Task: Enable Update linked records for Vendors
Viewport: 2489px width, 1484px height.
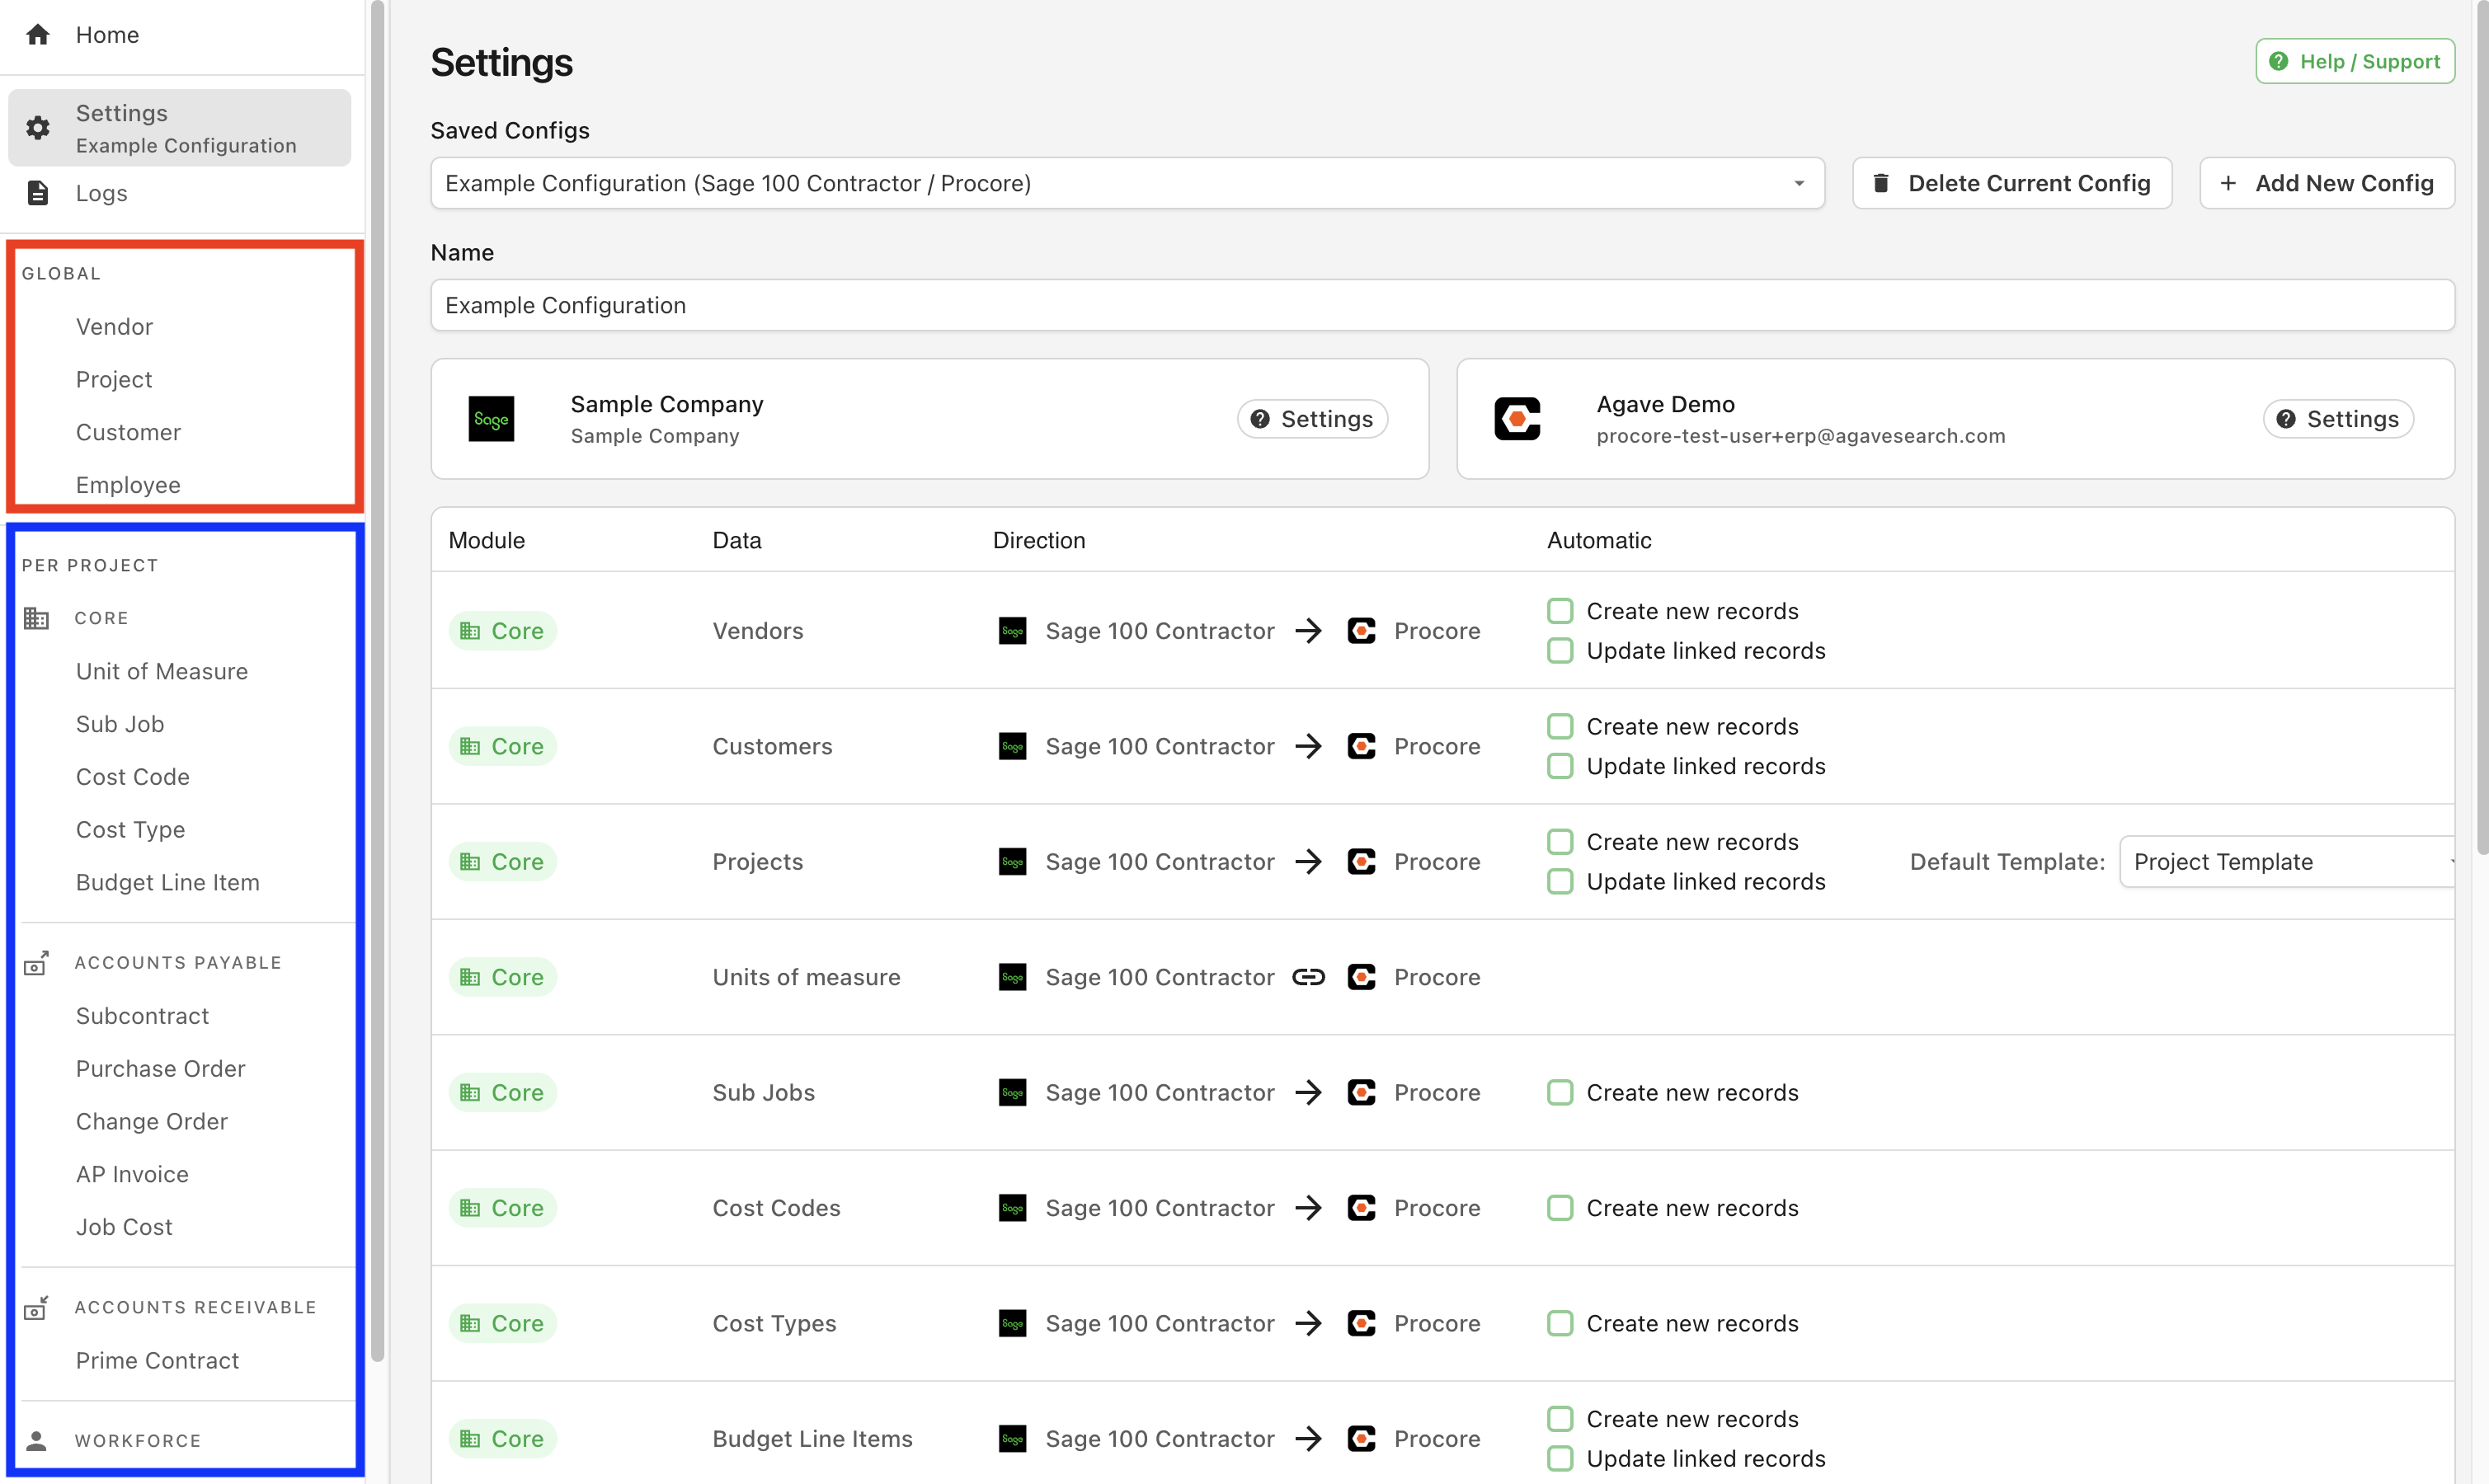Action: [1560, 651]
